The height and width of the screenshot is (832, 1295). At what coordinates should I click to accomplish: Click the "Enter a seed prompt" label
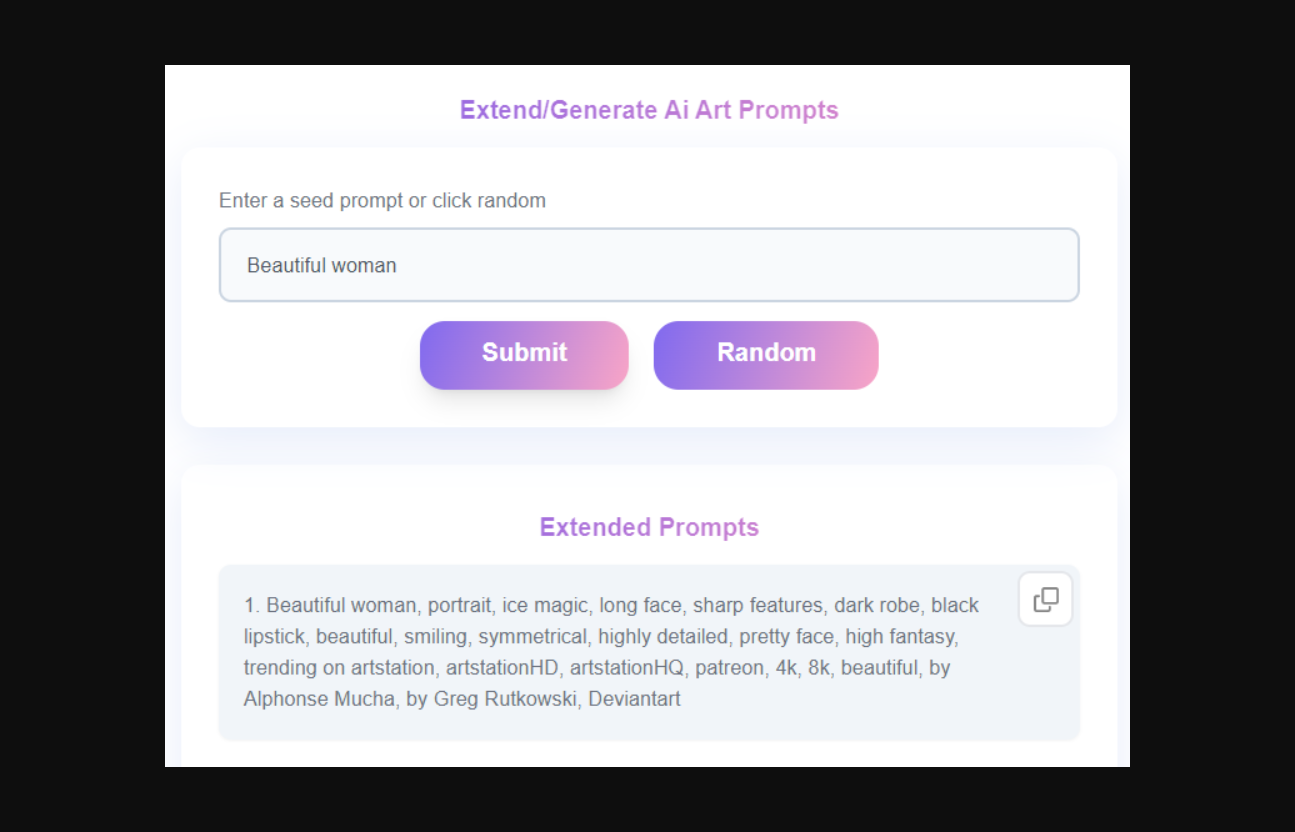tap(382, 201)
